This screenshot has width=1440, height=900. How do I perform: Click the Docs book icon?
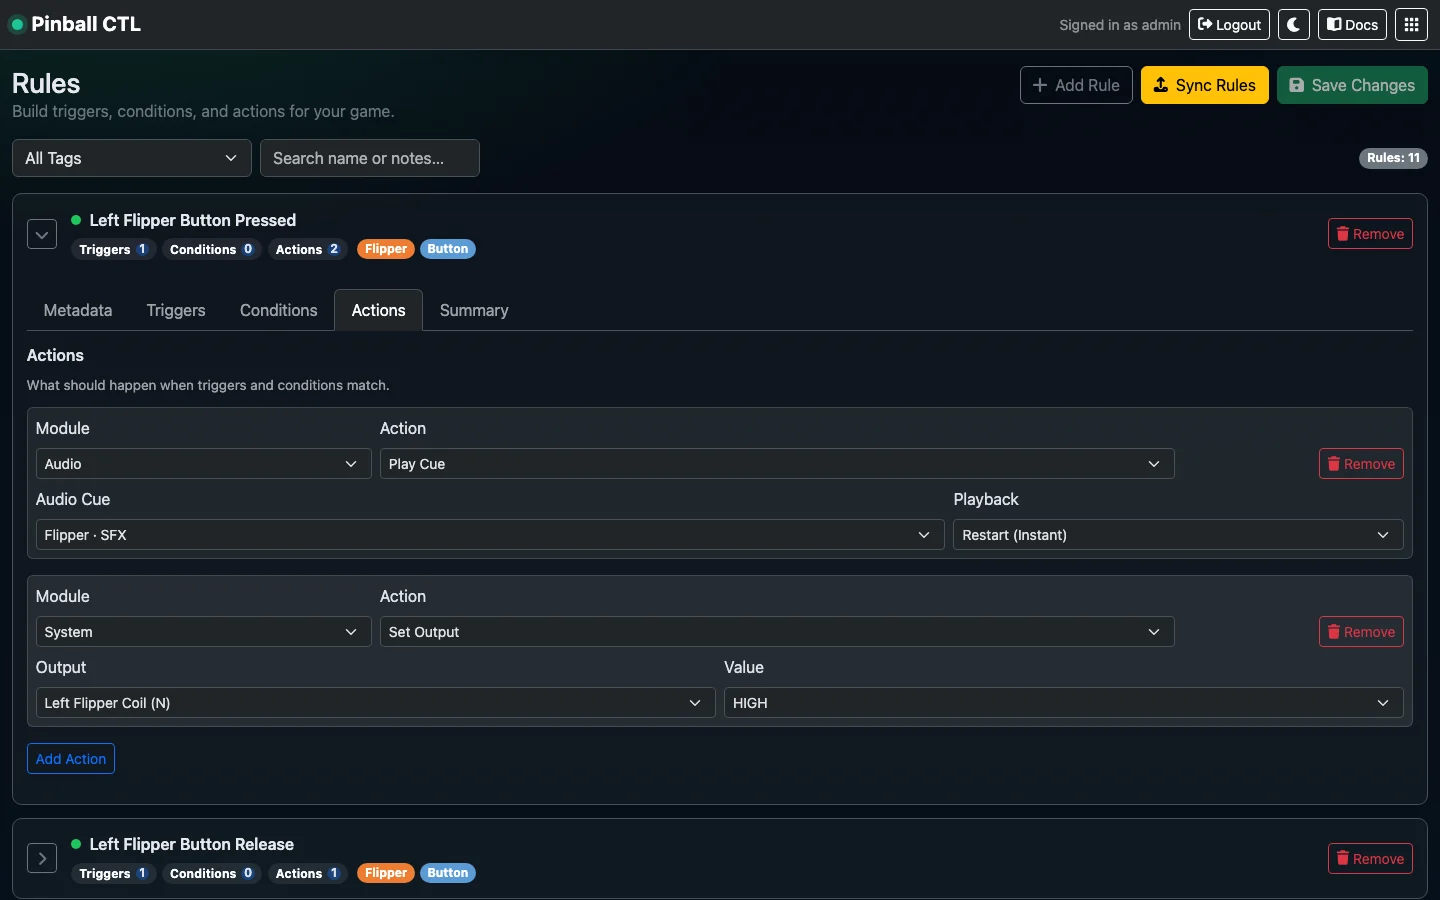point(1333,24)
